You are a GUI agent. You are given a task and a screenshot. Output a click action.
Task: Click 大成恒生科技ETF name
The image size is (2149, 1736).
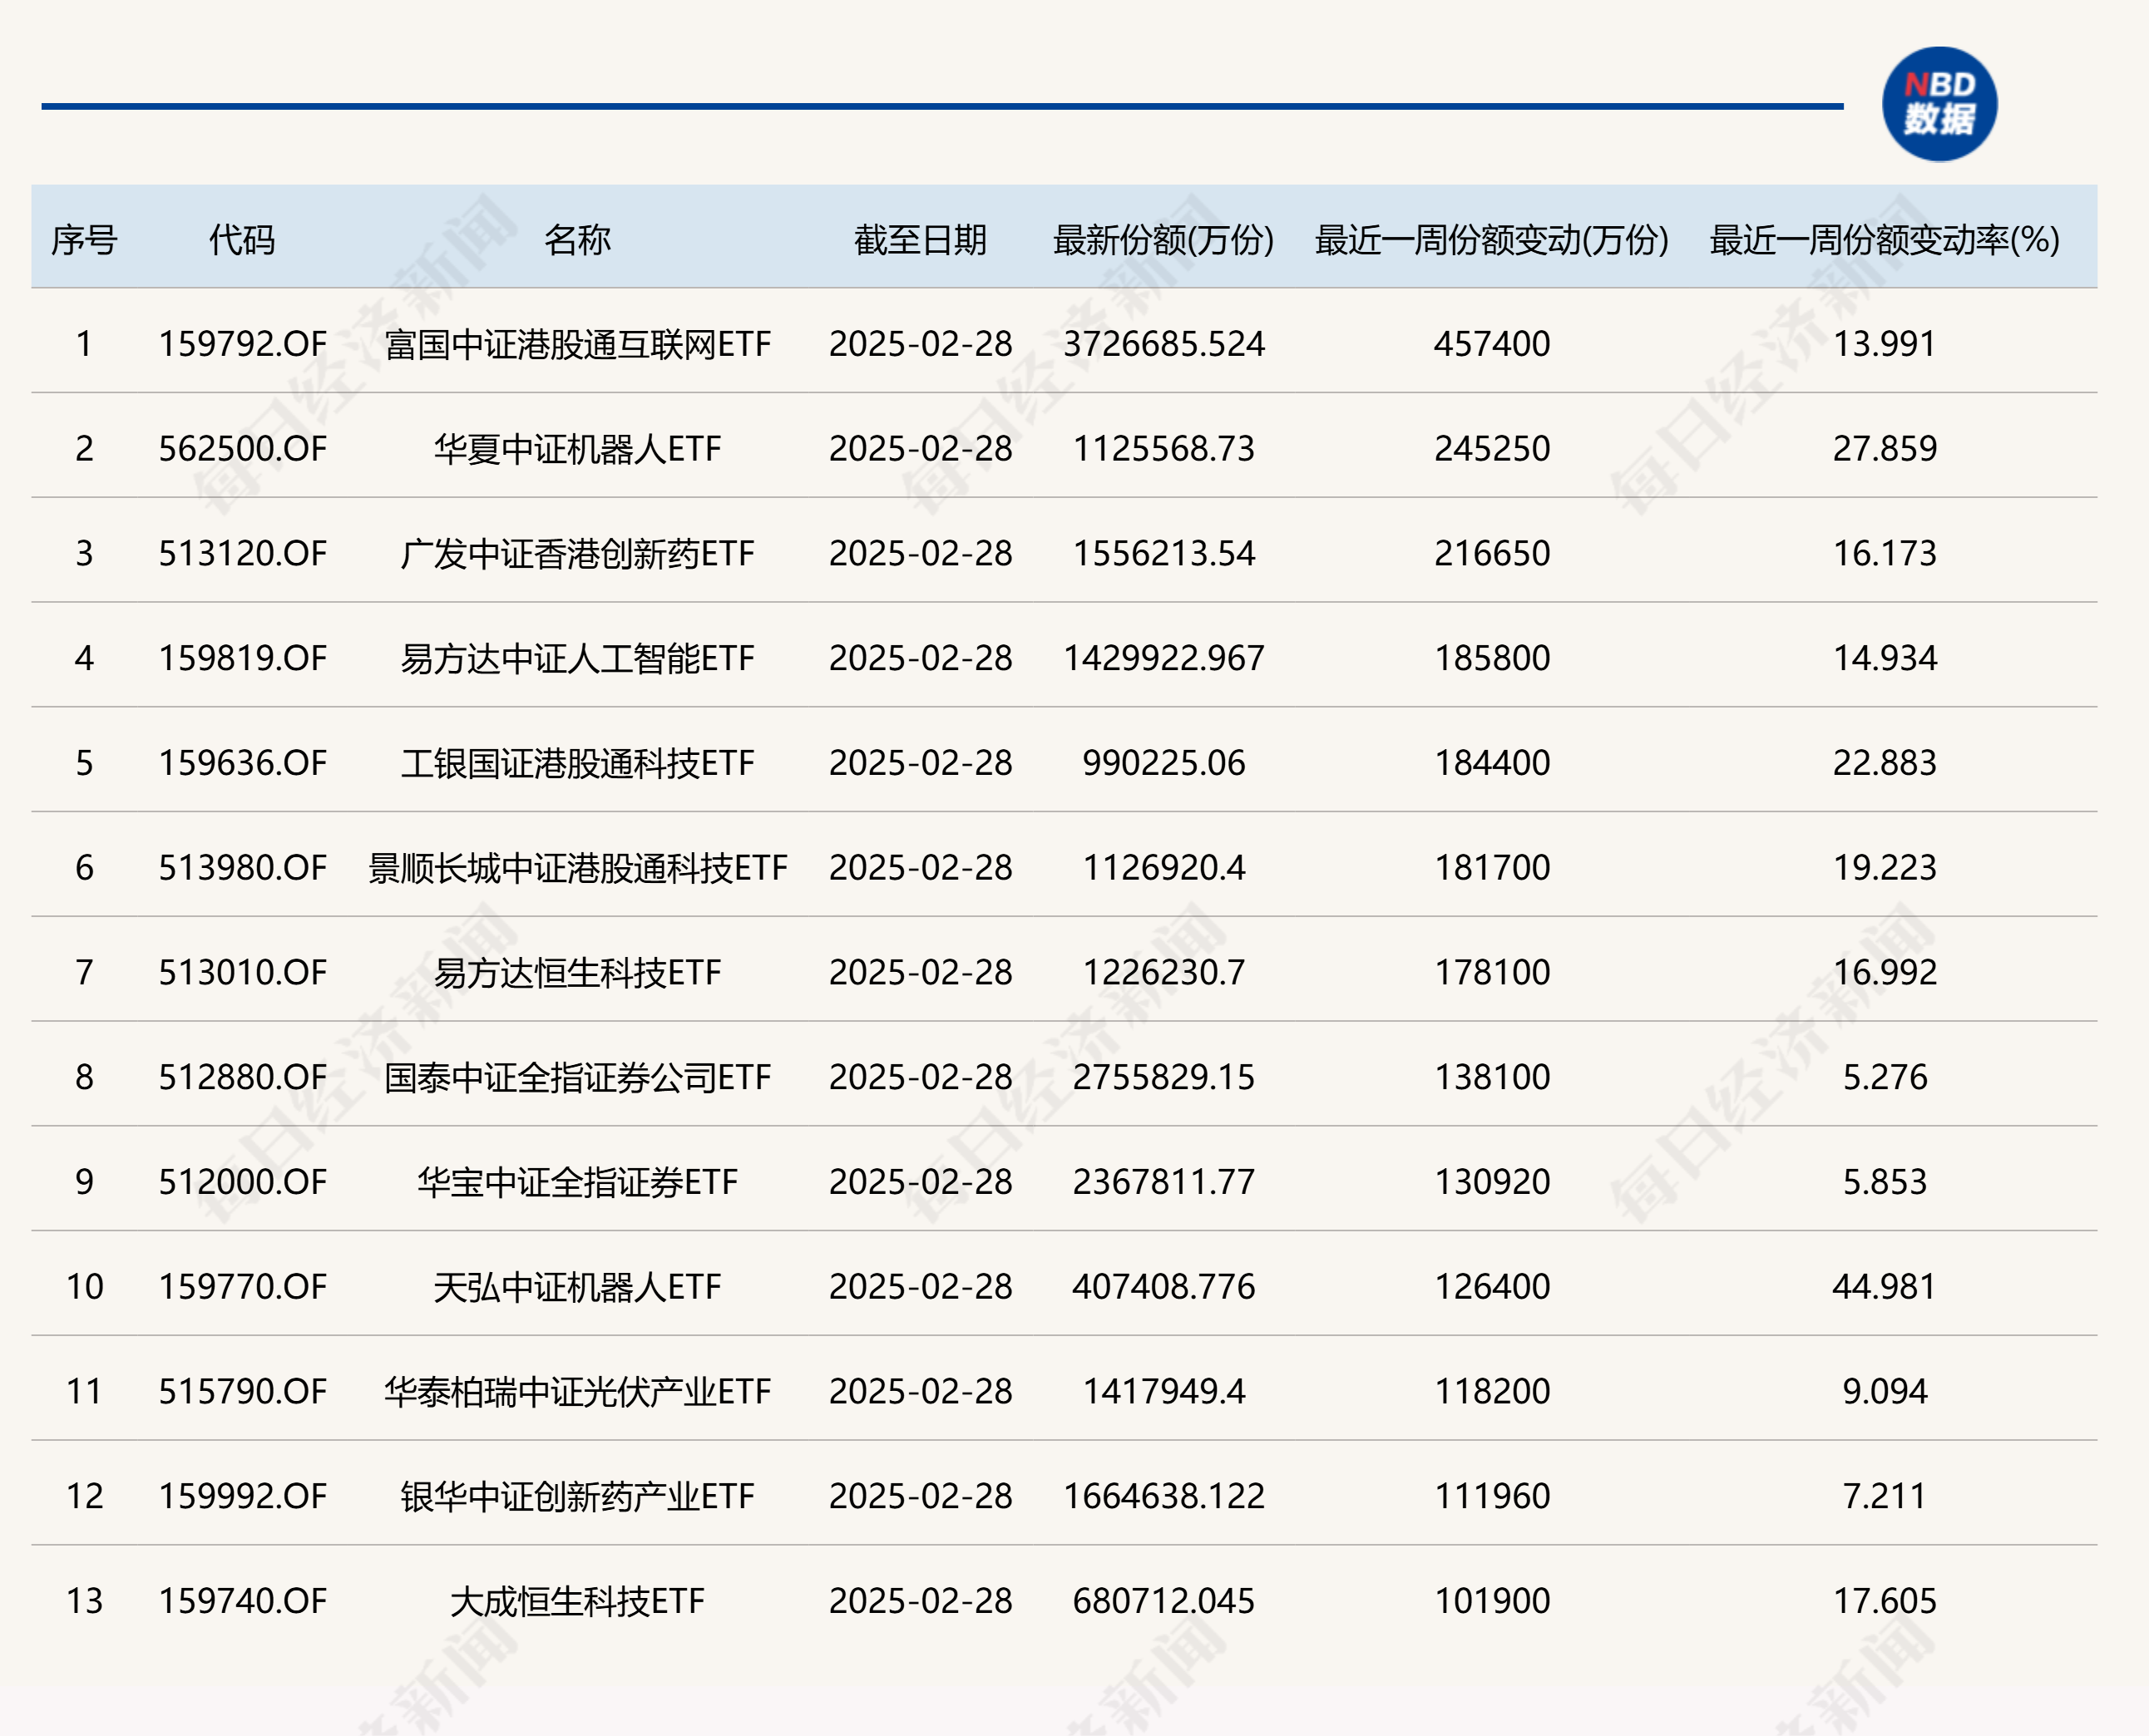click(x=577, y=1604)
